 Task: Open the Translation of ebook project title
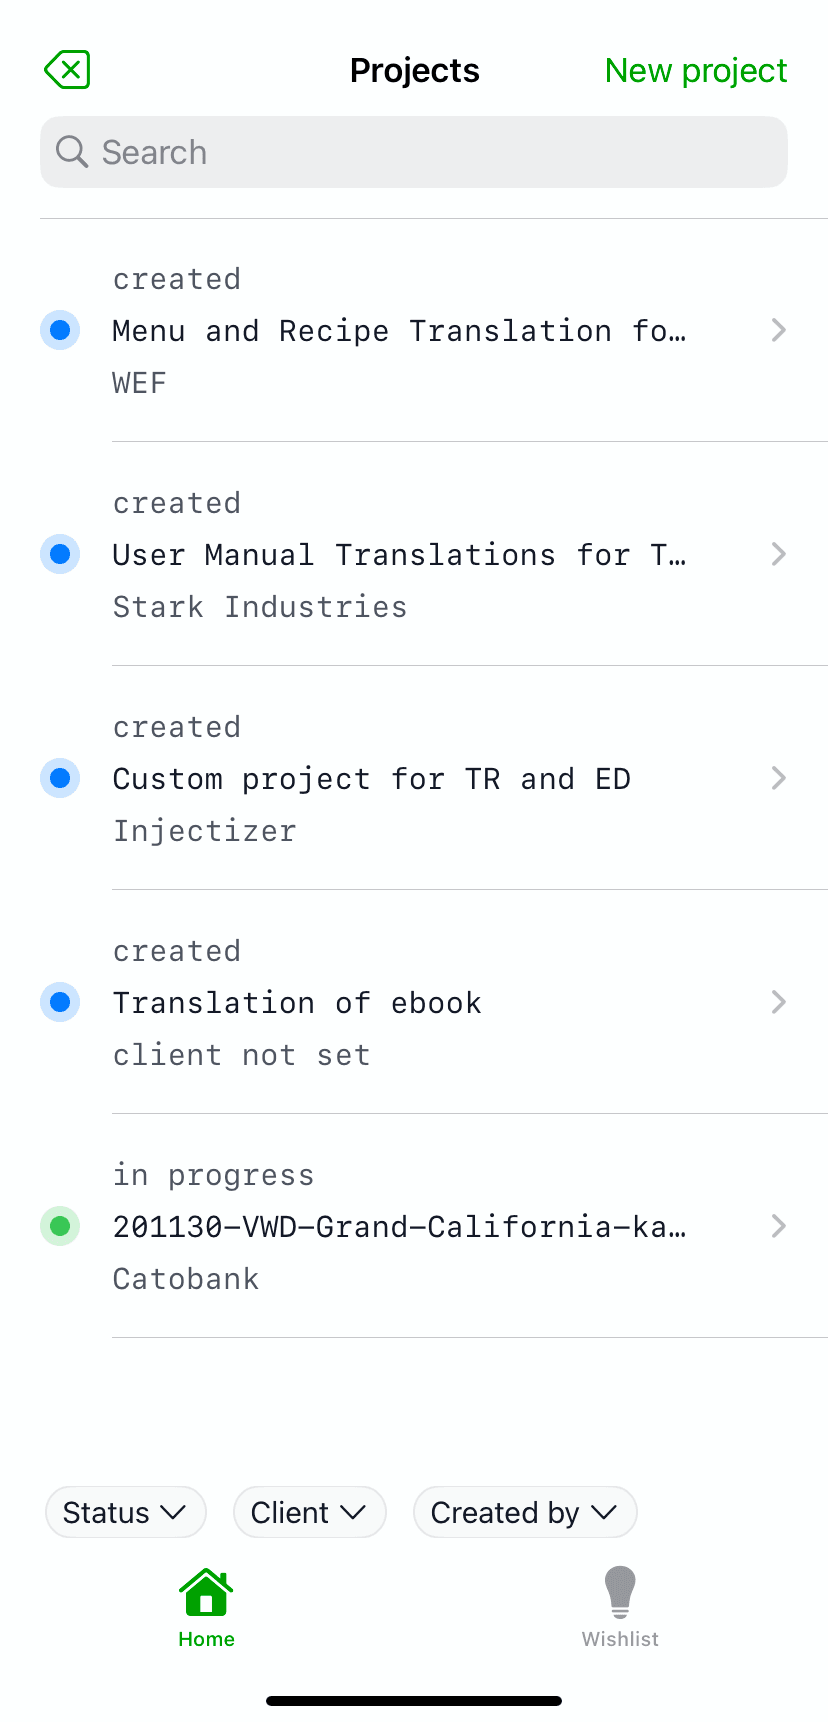[x=297, y=1003]
